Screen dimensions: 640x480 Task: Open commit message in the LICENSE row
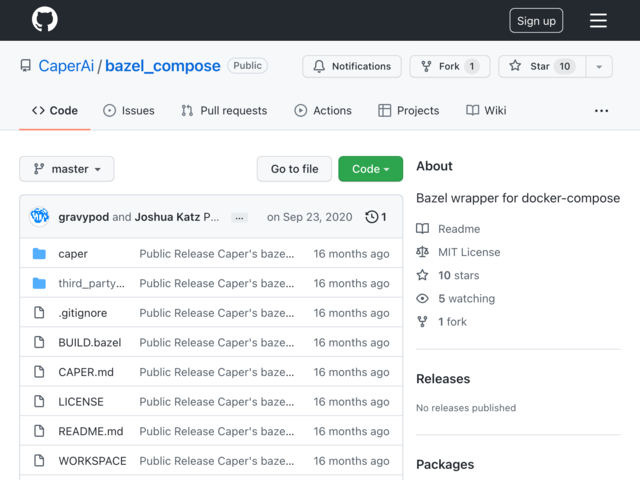[217, 402]
